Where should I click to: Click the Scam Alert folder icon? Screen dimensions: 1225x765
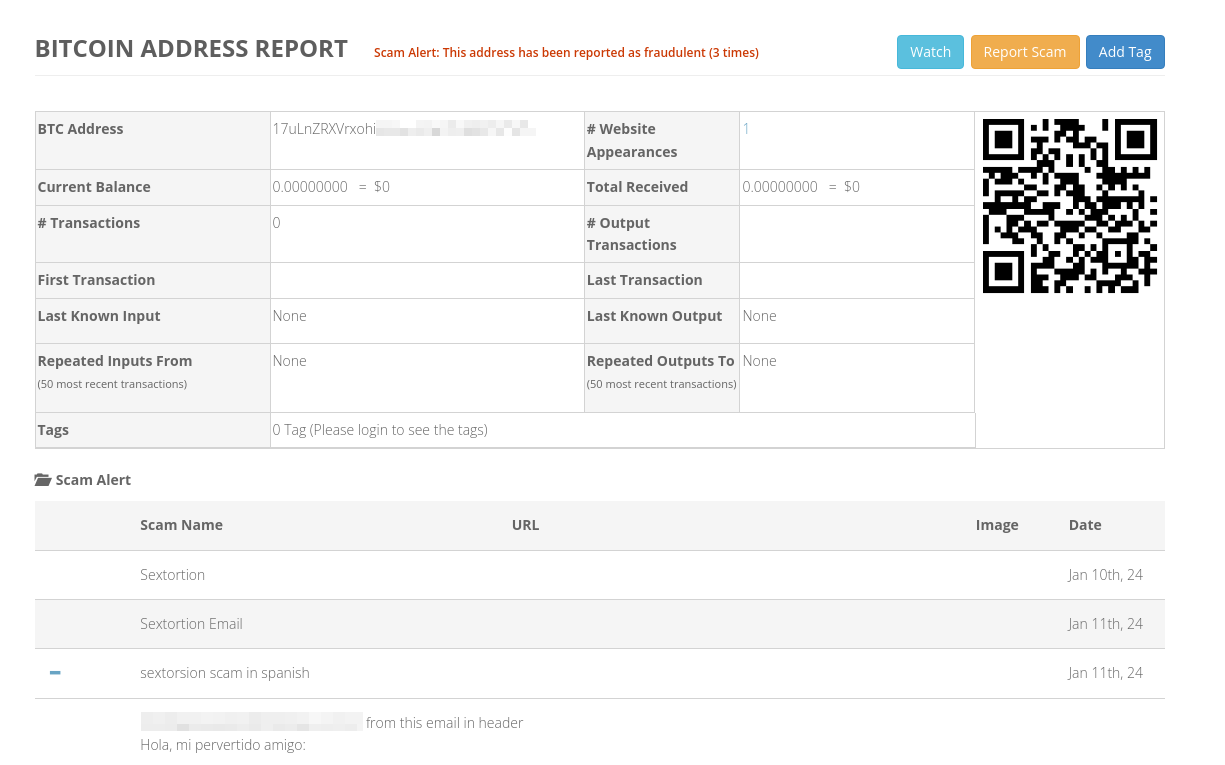coord(43,480)
